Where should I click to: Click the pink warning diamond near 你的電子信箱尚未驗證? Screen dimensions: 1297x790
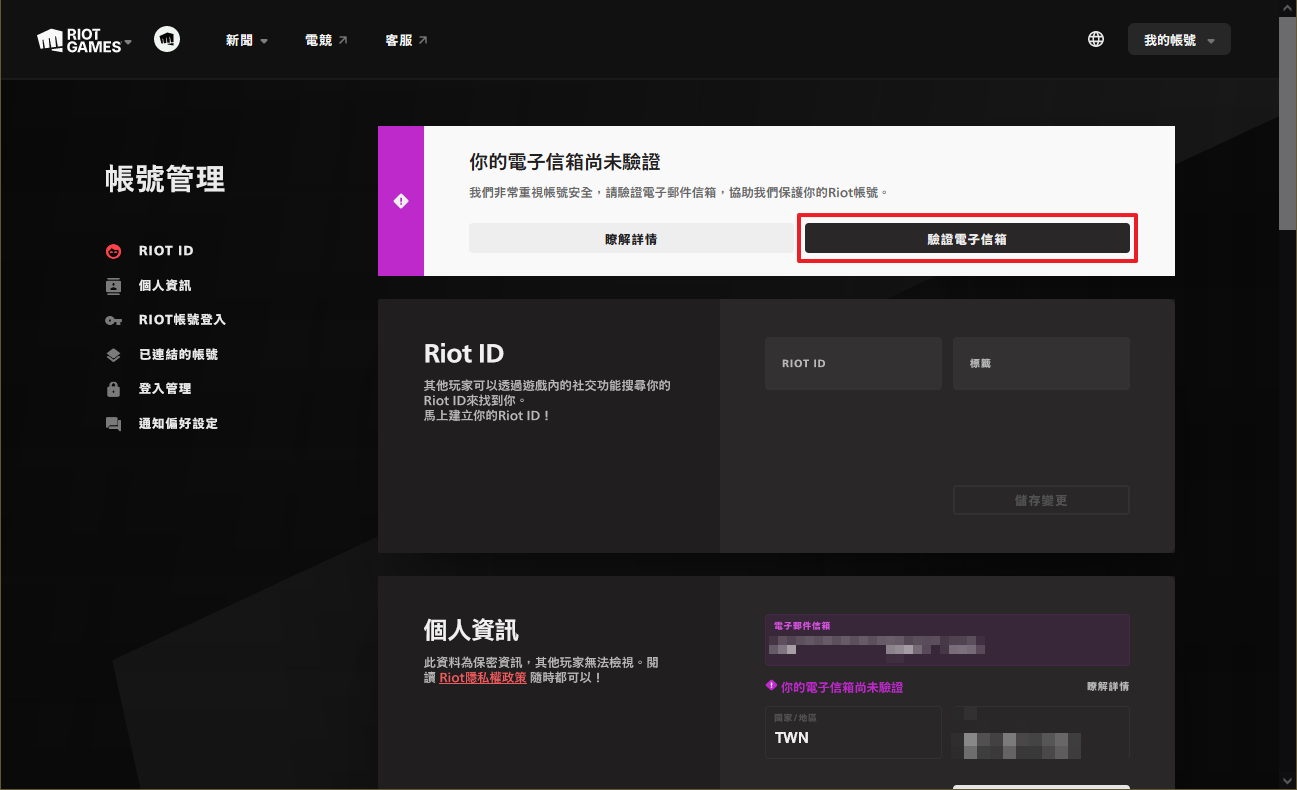click(x=771, y=687)
